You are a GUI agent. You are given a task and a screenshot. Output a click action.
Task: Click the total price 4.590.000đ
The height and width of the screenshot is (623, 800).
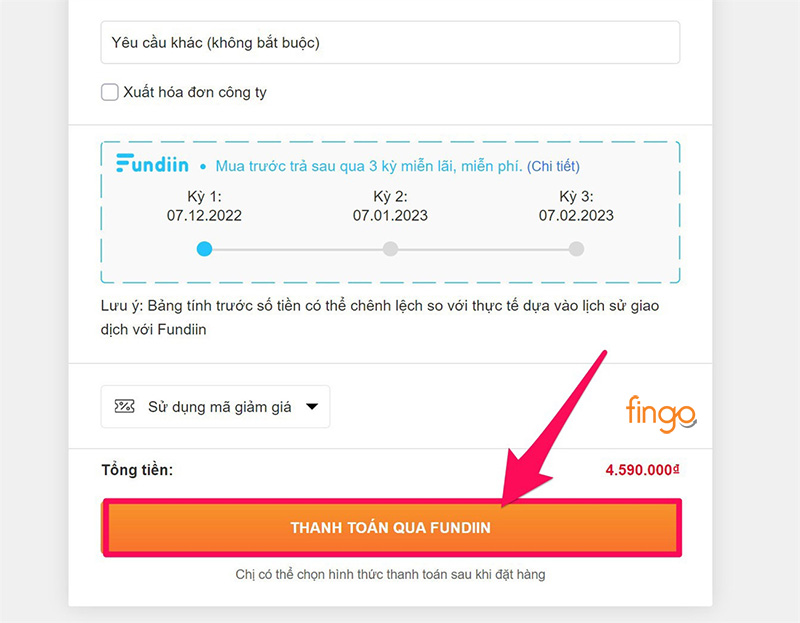pyautogui.click(x=642, y=470)
